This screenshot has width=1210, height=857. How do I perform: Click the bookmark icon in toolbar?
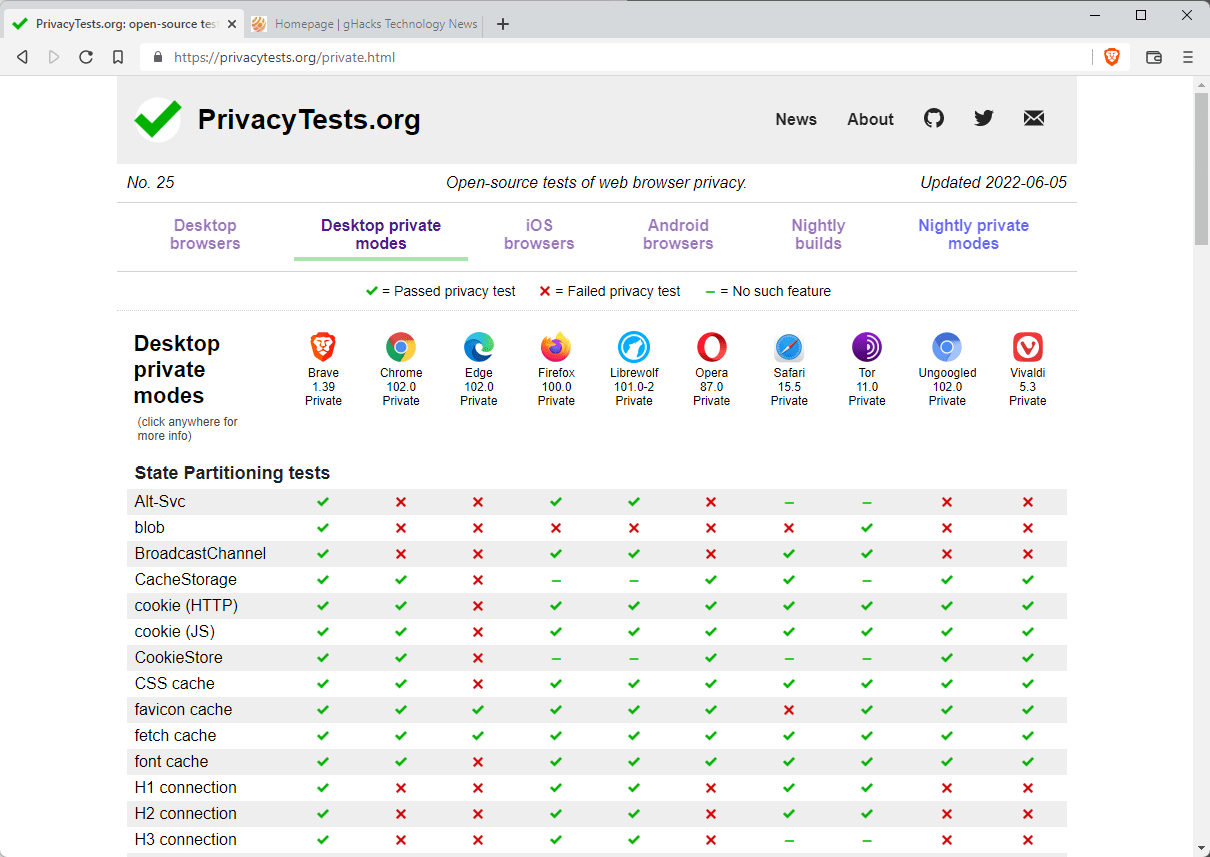[118, 57]
